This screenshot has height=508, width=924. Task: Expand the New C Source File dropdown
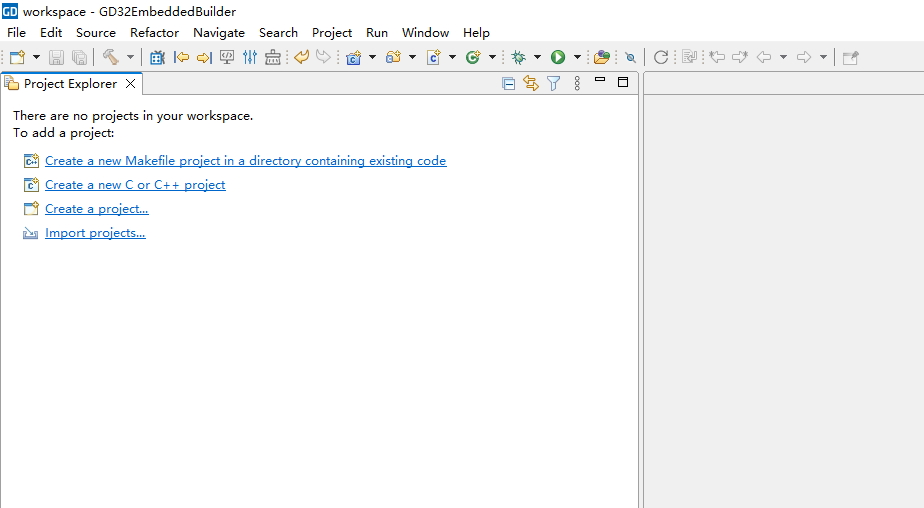452,57
